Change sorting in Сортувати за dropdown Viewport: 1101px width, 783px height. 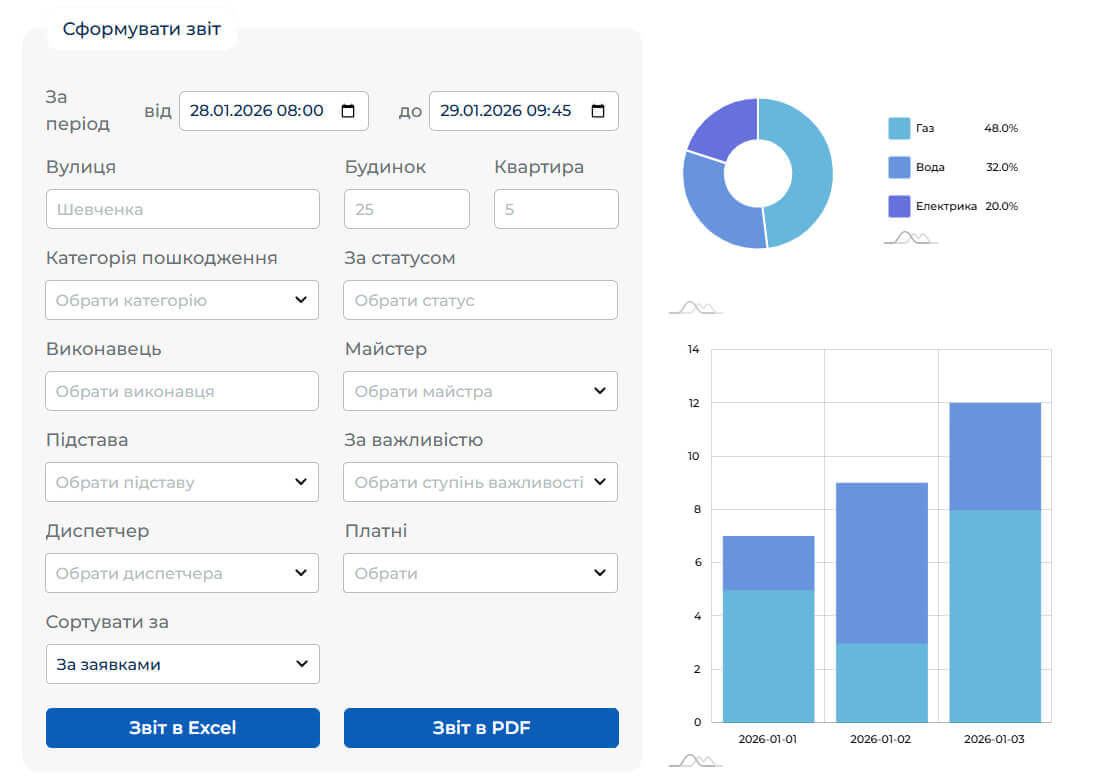coord(182,664)
